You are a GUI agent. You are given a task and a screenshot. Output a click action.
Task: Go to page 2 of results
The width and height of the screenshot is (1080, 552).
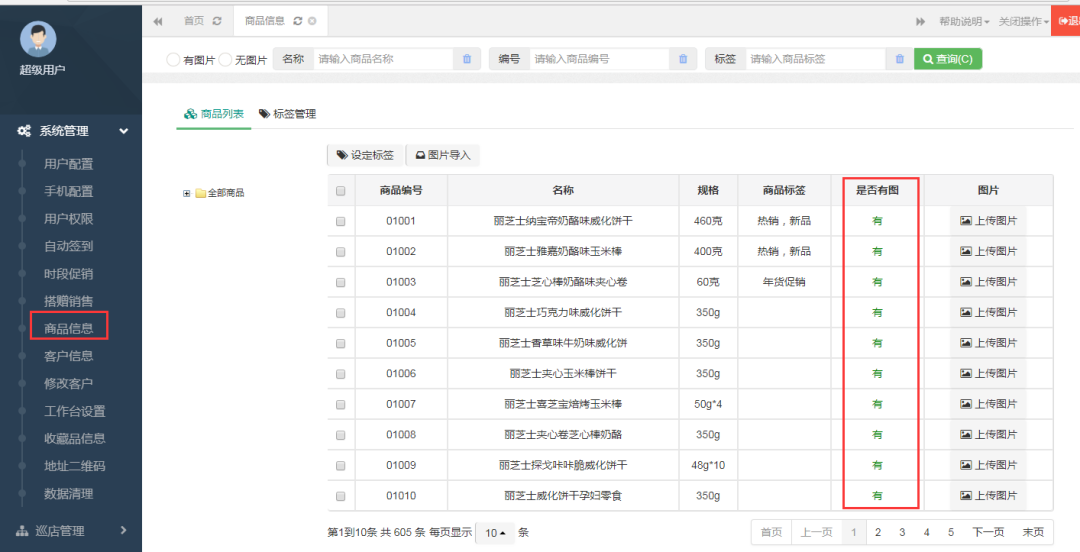click(878, 532)
